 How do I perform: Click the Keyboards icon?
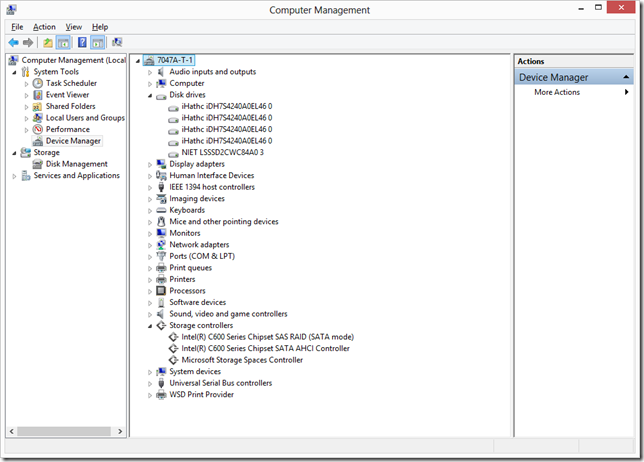(x=161, y=210)
